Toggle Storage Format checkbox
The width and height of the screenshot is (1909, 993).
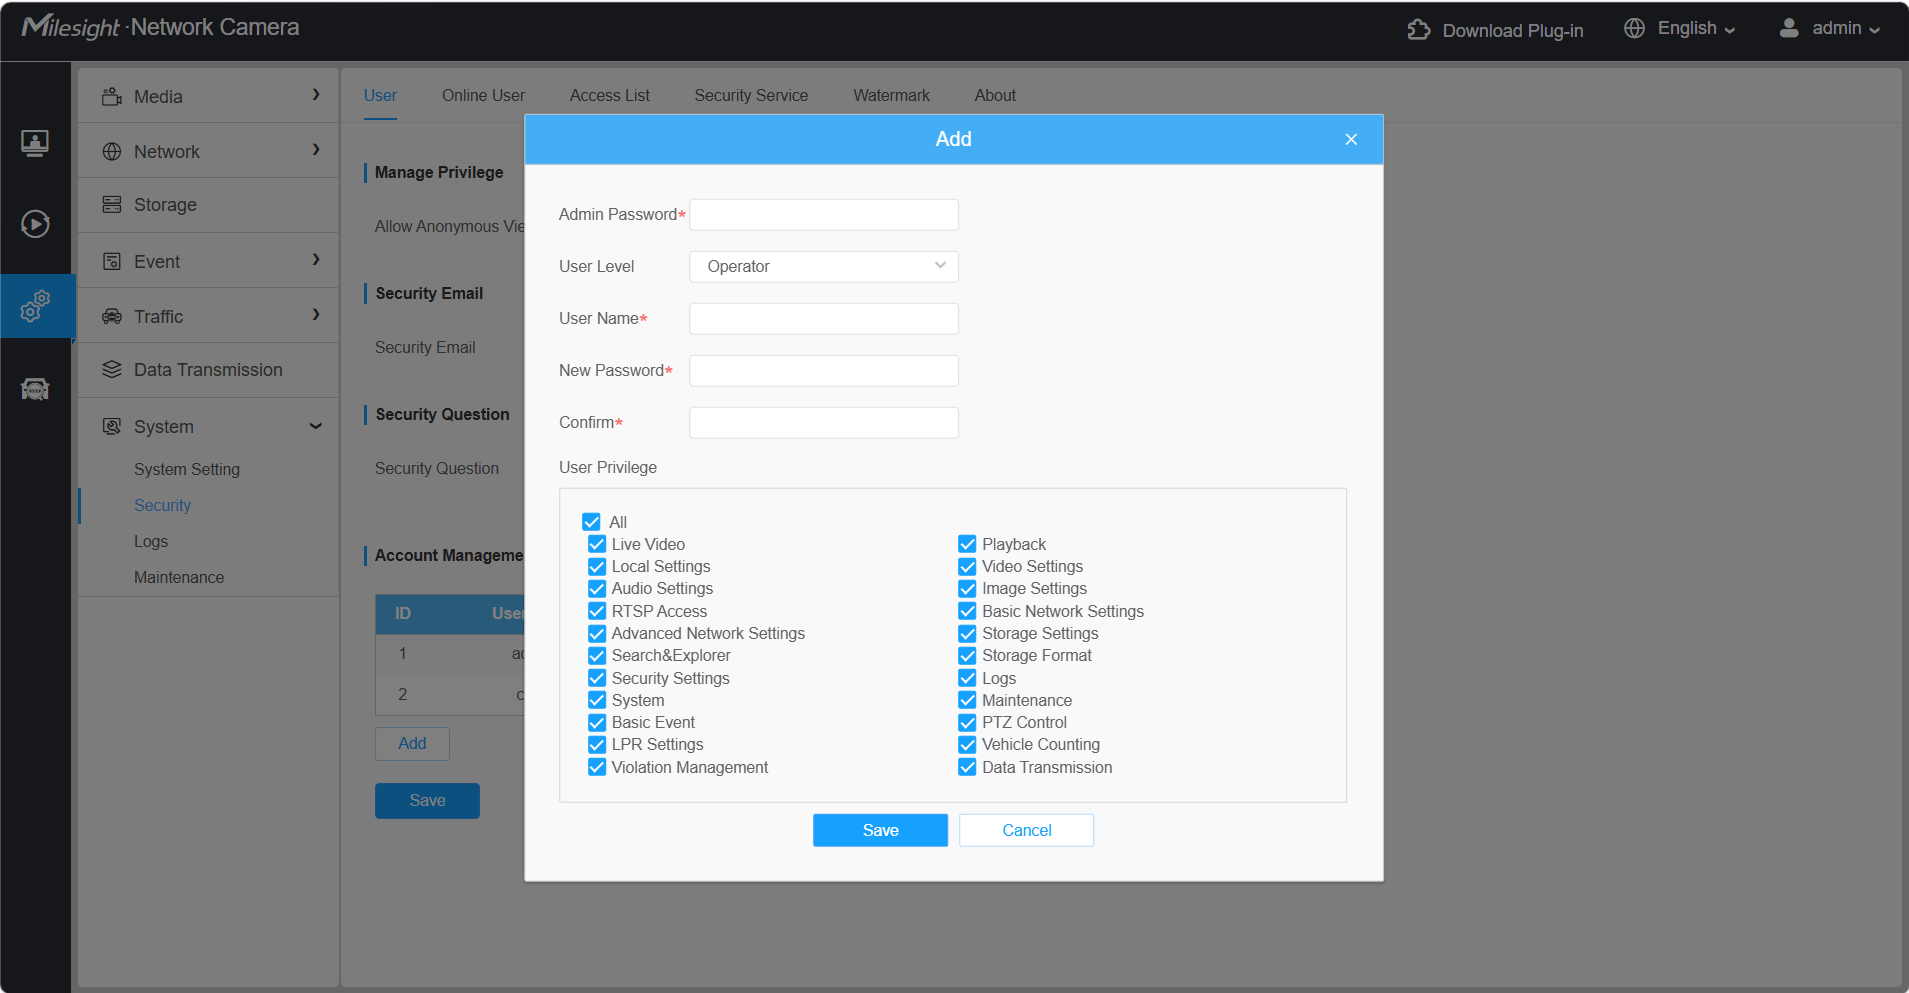point(967,656)
